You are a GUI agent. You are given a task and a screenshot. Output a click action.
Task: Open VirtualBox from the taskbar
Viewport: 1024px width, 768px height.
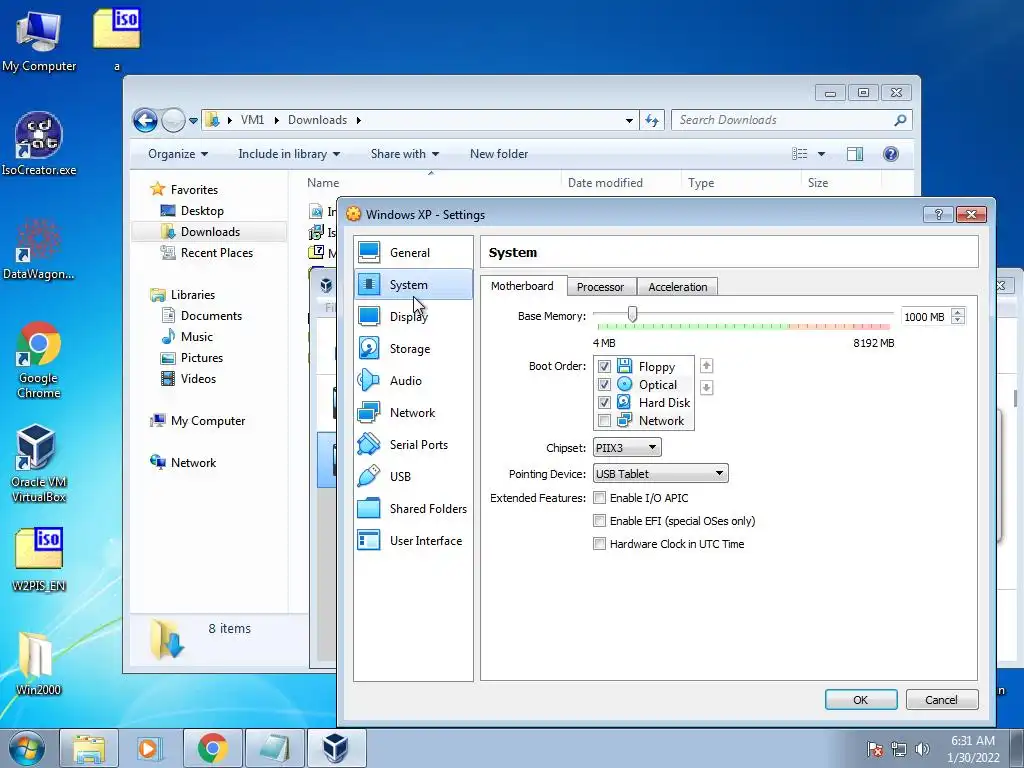click(x=336, y=748)
